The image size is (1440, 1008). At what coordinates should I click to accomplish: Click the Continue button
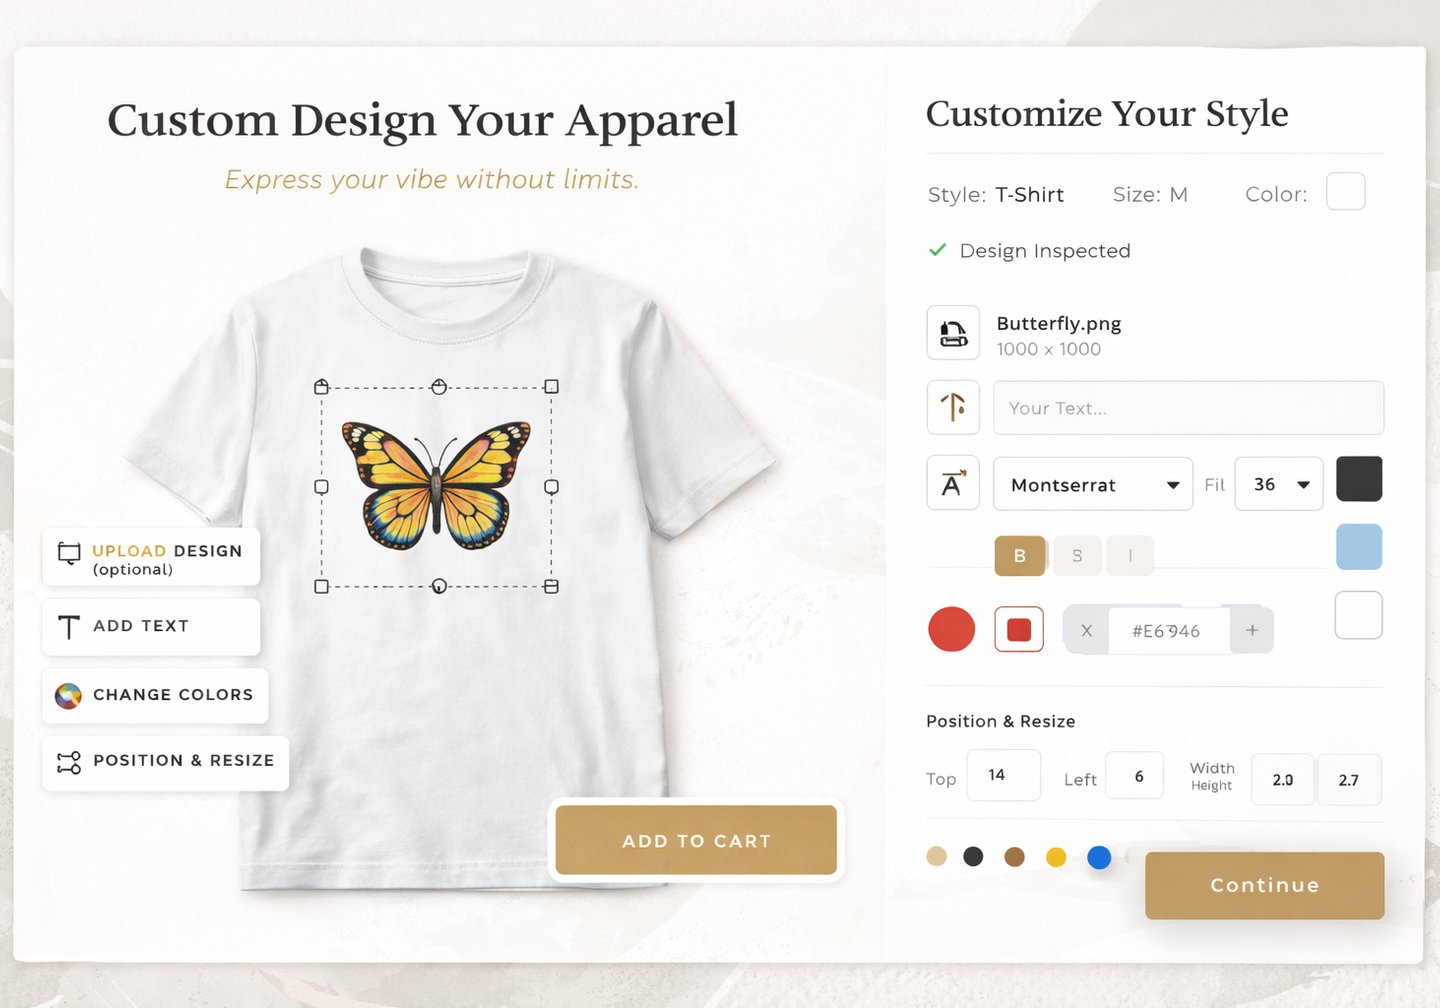(1265, 885)
